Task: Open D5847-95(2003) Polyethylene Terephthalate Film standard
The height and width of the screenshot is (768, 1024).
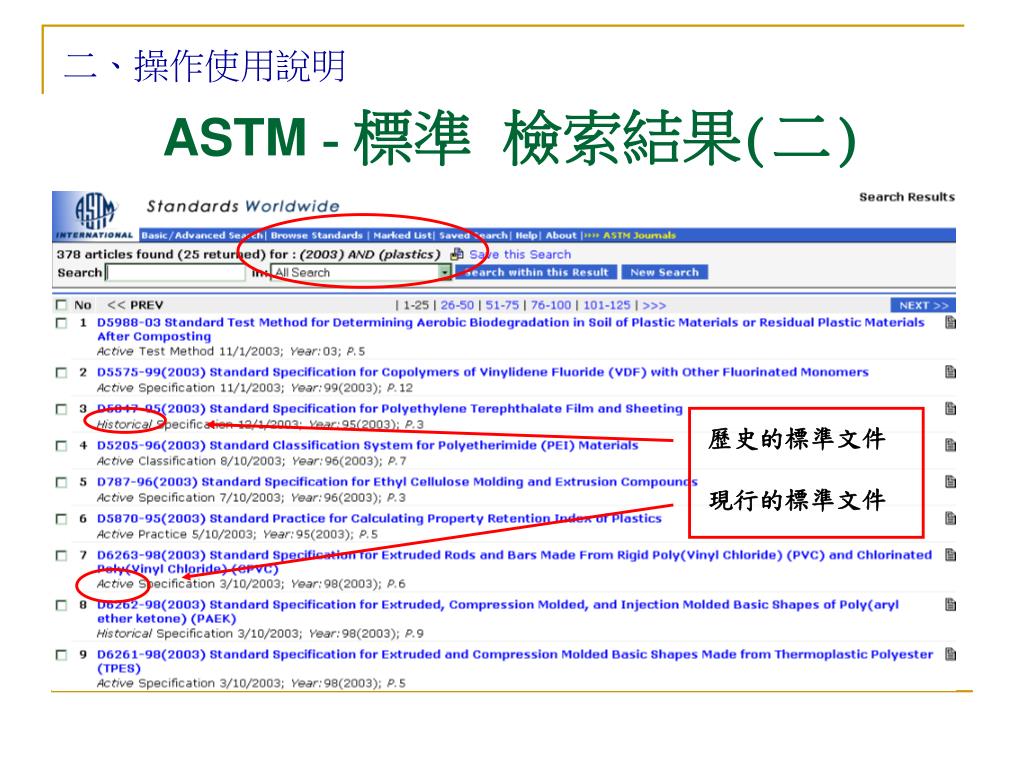Action: (x=390, y=408)
